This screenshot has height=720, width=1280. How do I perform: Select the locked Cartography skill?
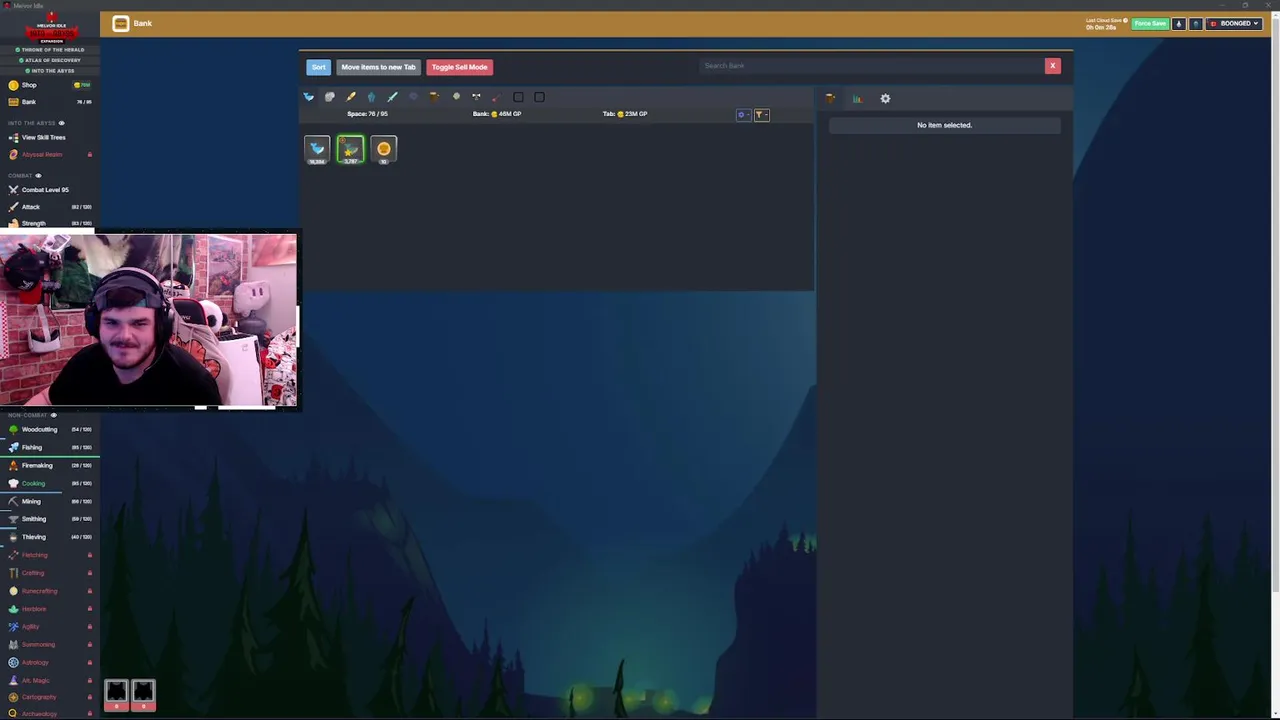[48, 697]
